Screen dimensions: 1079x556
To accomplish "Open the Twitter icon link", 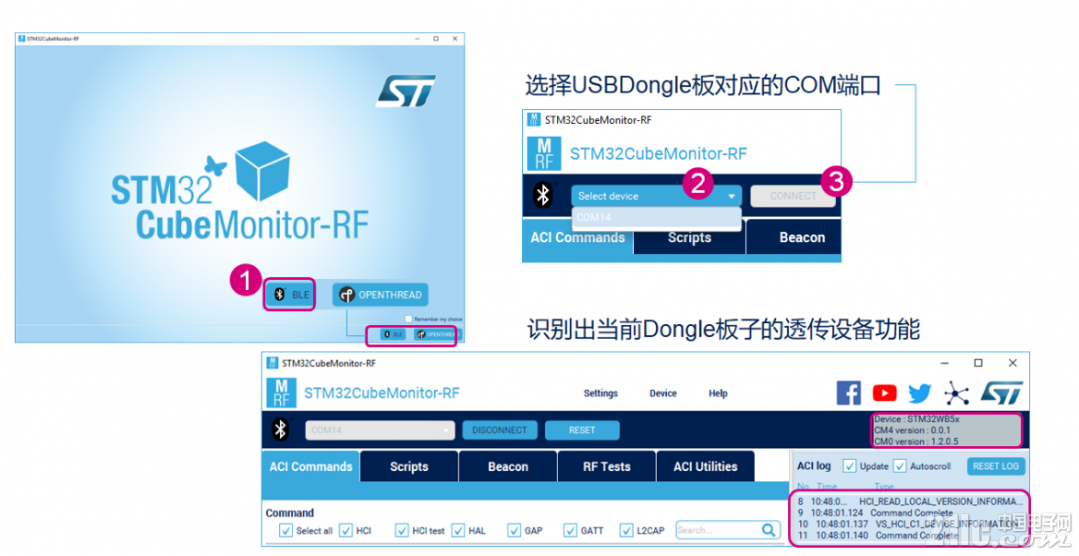I will pyautogui.click(x=919, y=394).
